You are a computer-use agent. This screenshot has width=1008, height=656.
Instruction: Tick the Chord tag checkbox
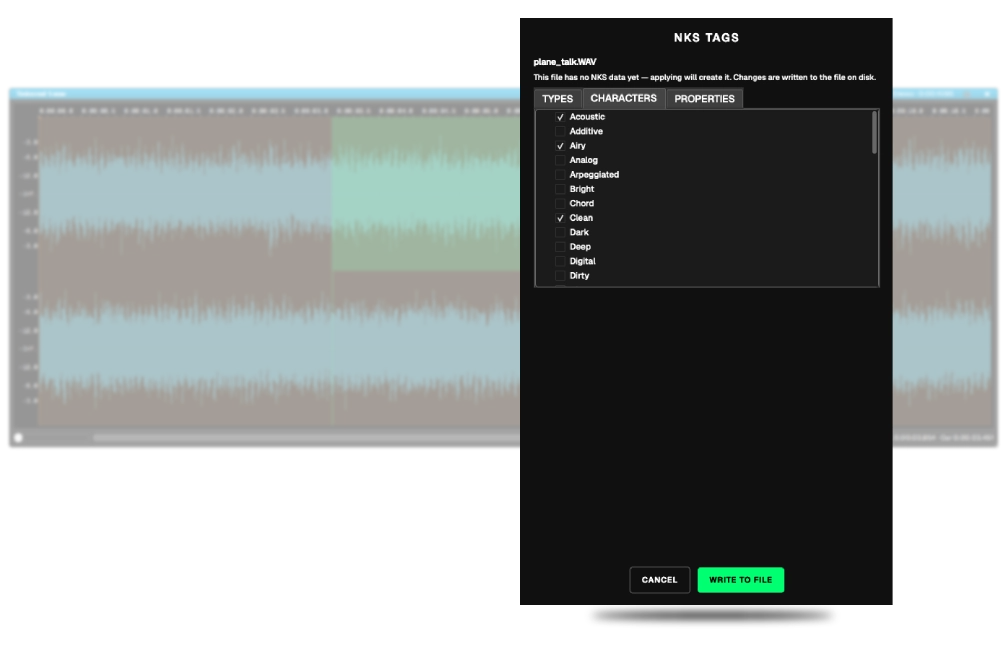560,203
